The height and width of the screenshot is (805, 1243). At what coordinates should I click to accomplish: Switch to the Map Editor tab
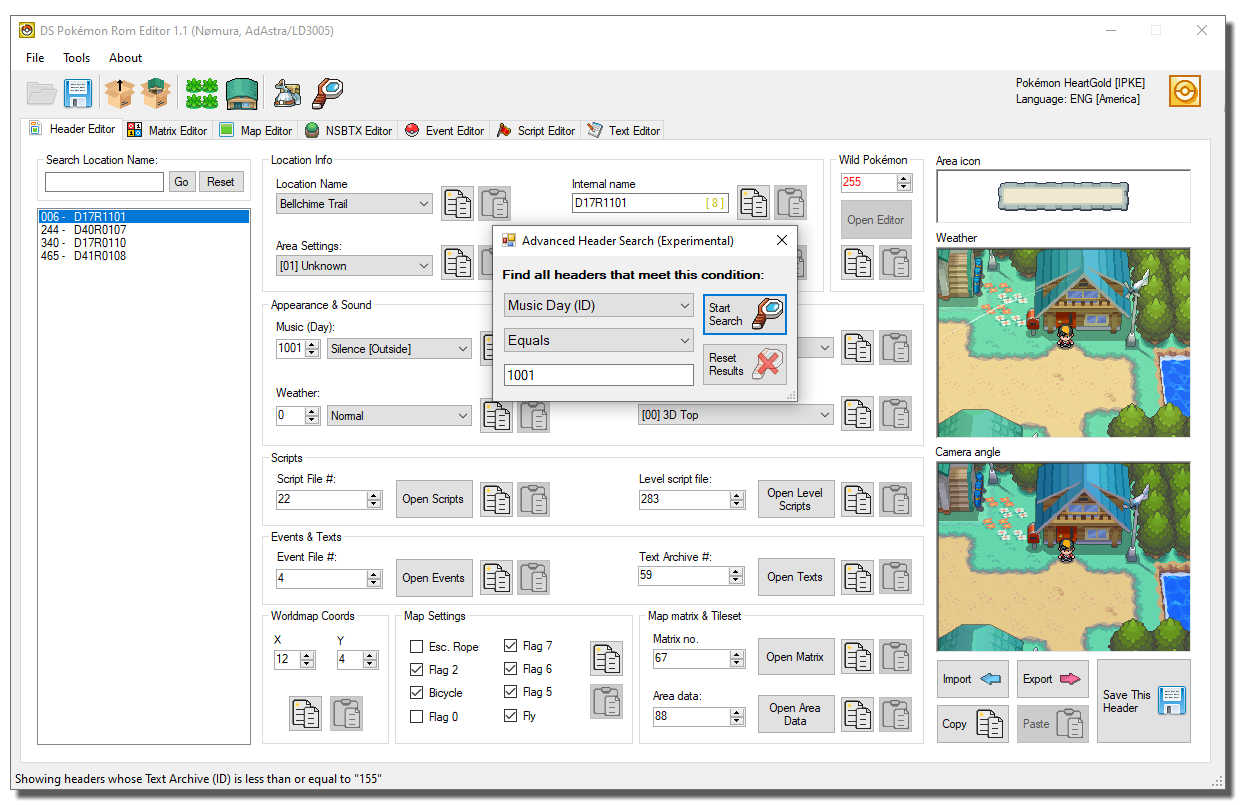[x=255, y=130]
